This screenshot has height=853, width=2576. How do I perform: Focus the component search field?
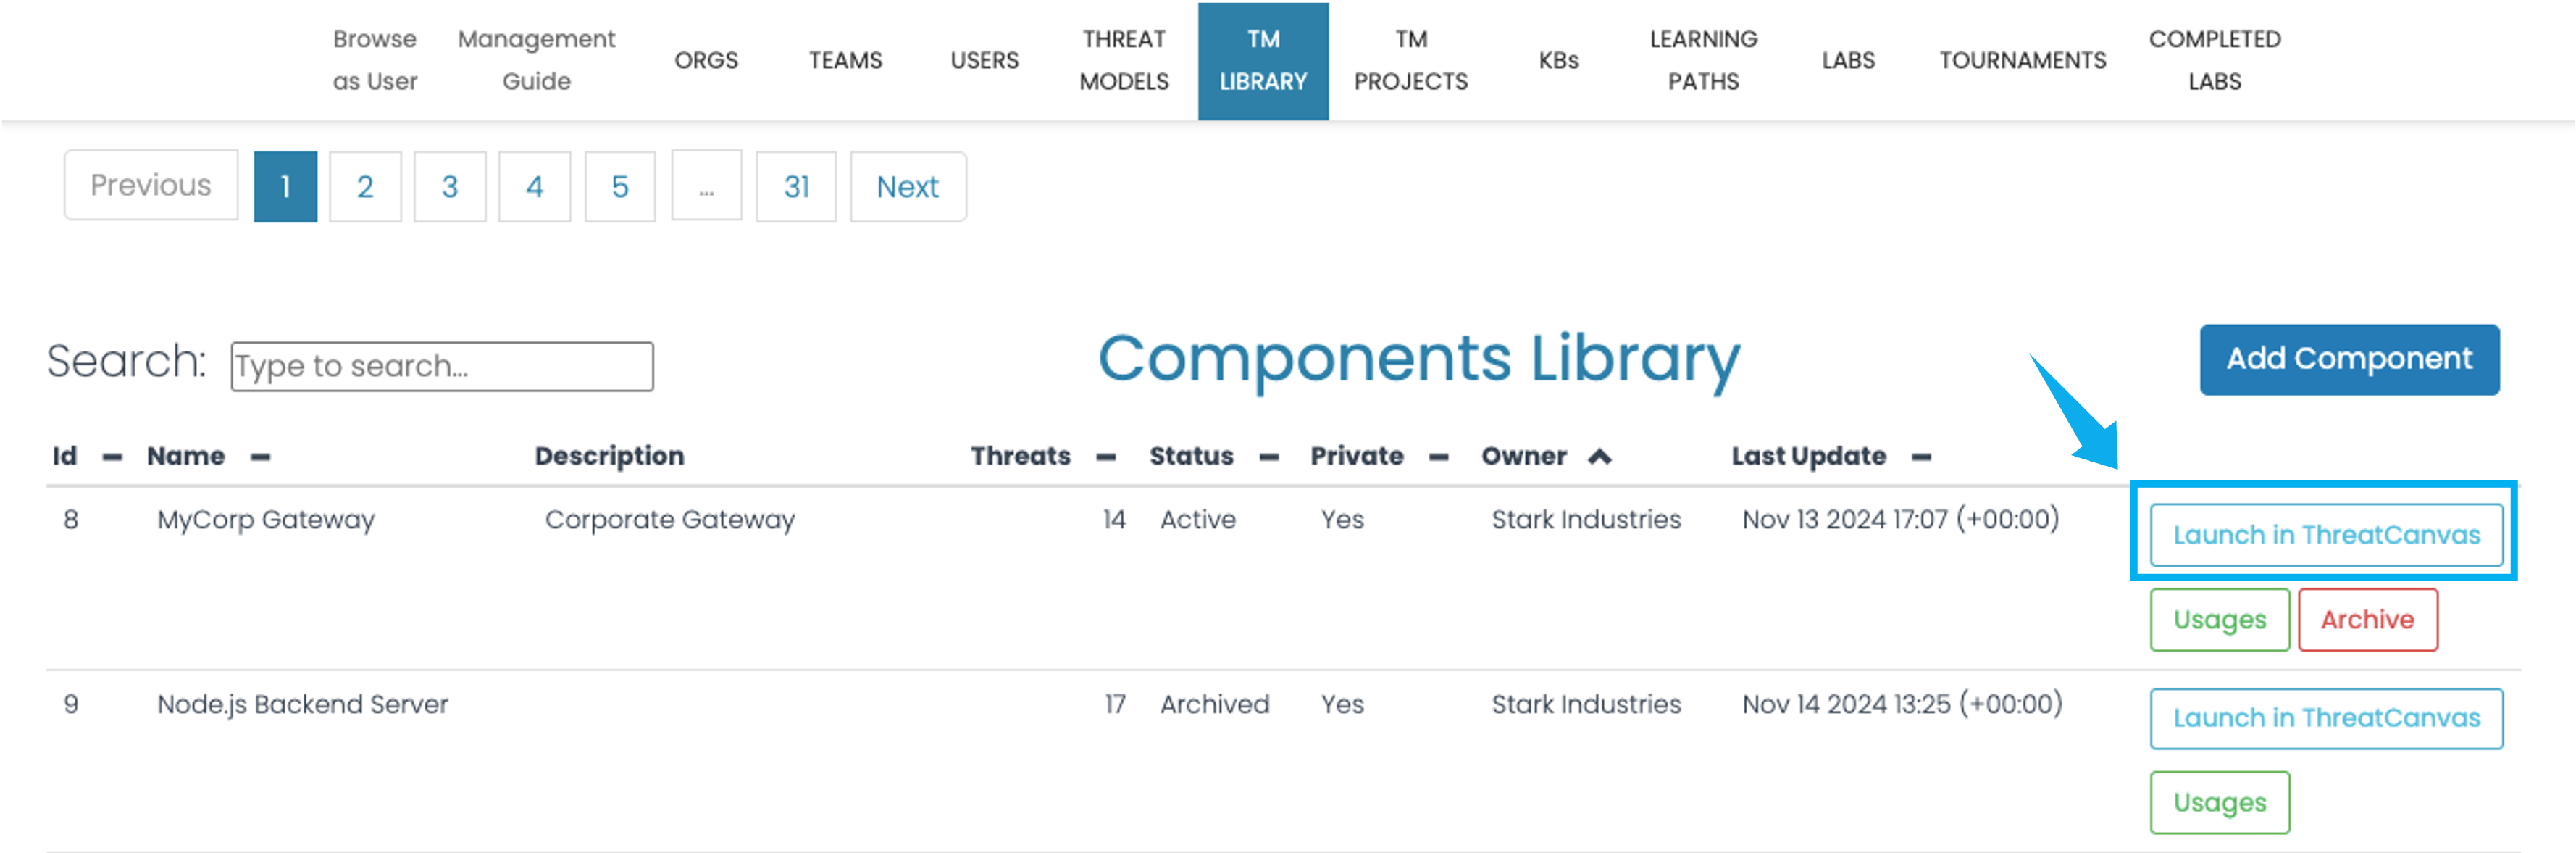click(x=441, y=366)
